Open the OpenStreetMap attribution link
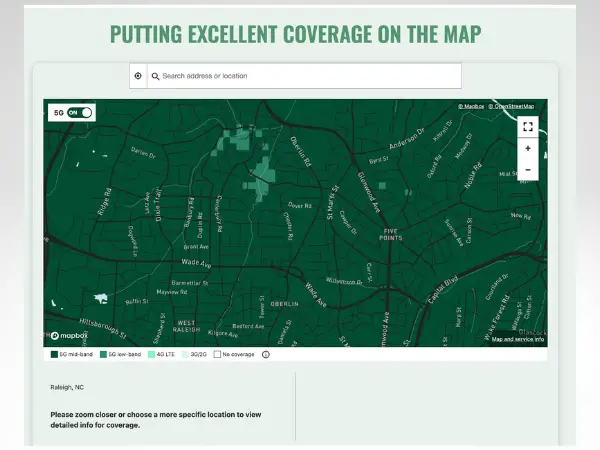 tap(511, 106)
